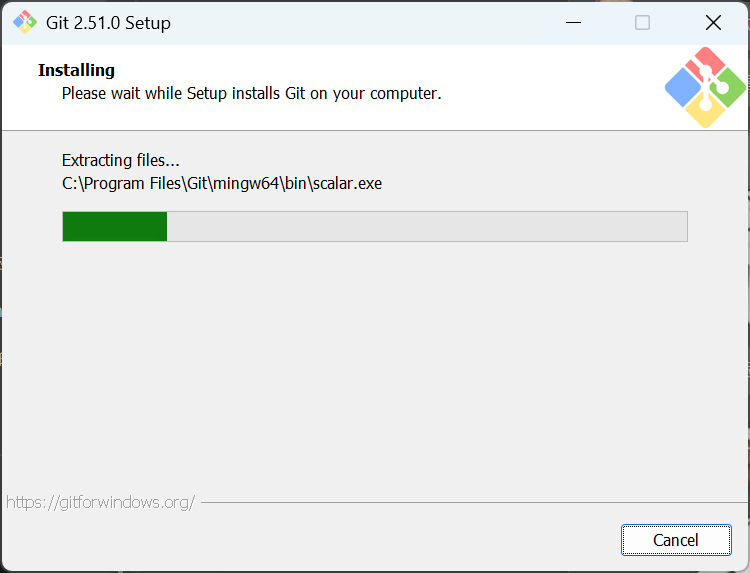Open the gitforwindows.org link
750x573 pixels.
[100, 502]
